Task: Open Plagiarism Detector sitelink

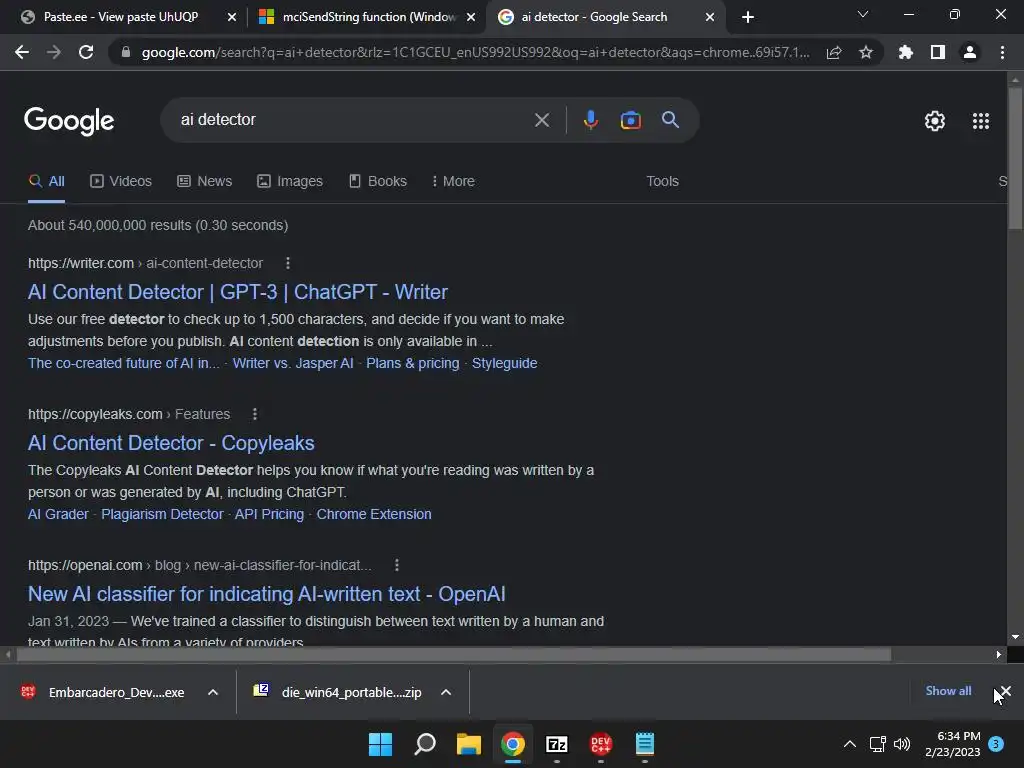Action: click(162, 514)
